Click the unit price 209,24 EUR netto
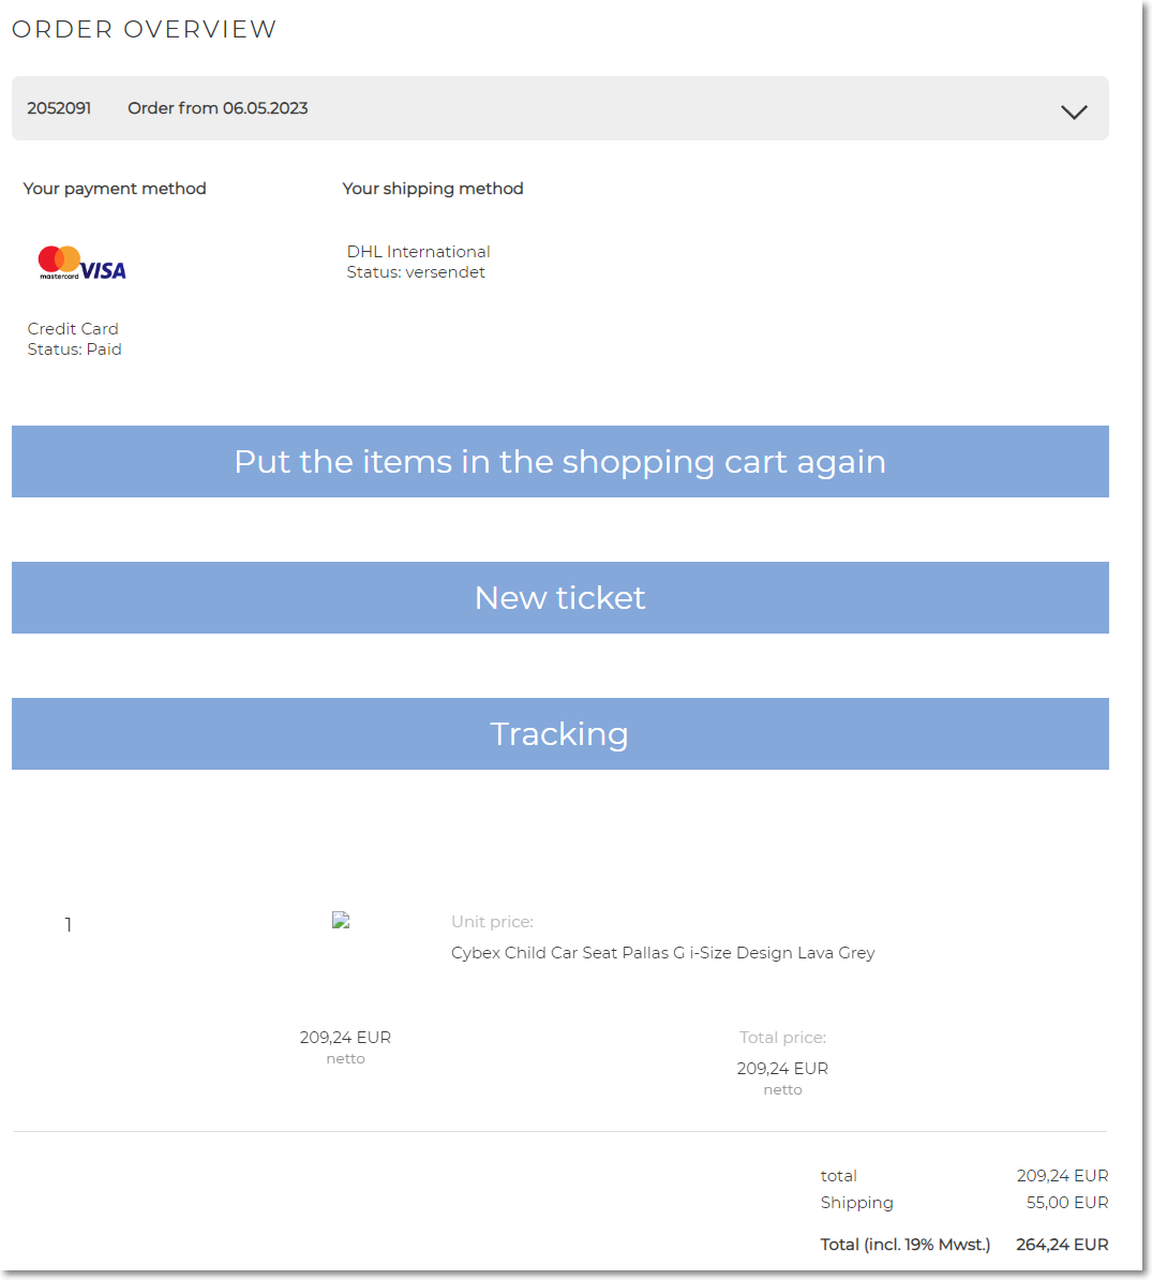The width and height of the screenshot is (1152, 1280). click(345, 1046)
